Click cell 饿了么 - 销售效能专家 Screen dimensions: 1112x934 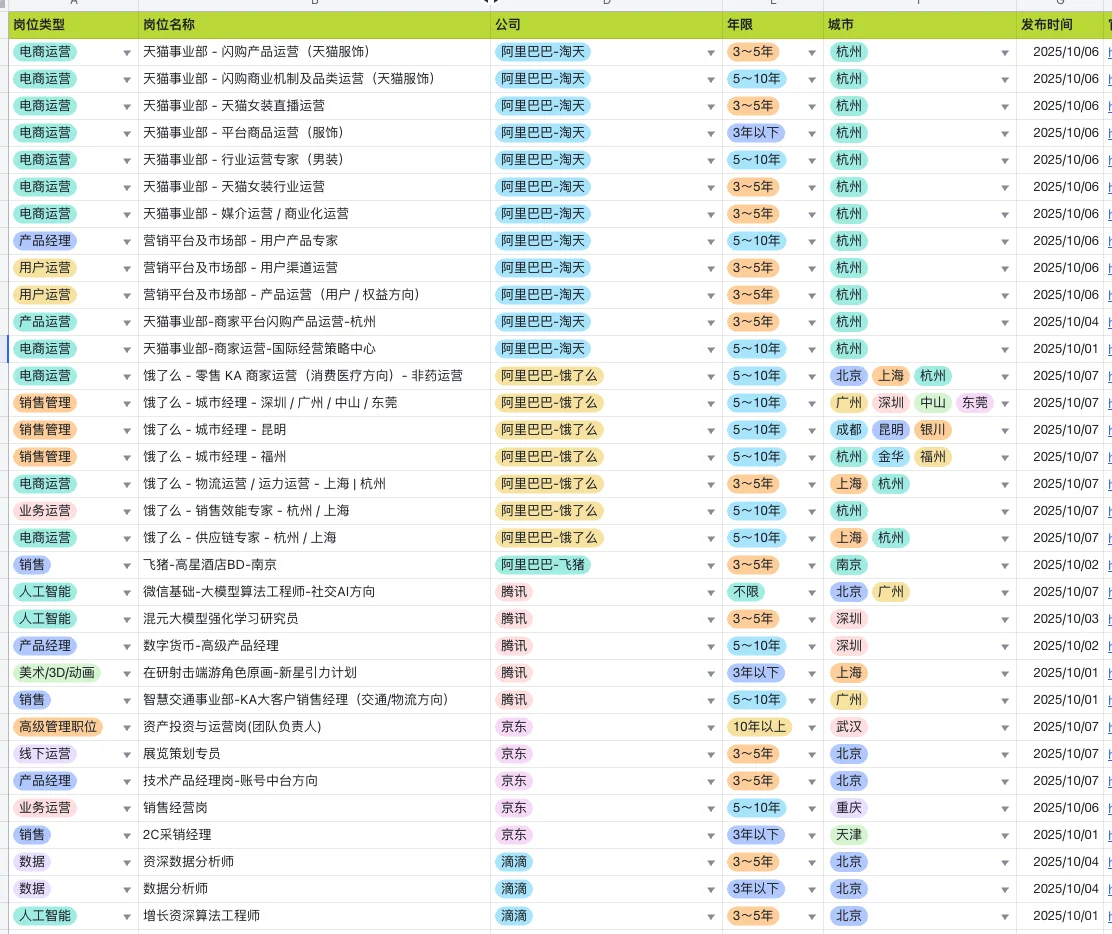coord(314,511)
